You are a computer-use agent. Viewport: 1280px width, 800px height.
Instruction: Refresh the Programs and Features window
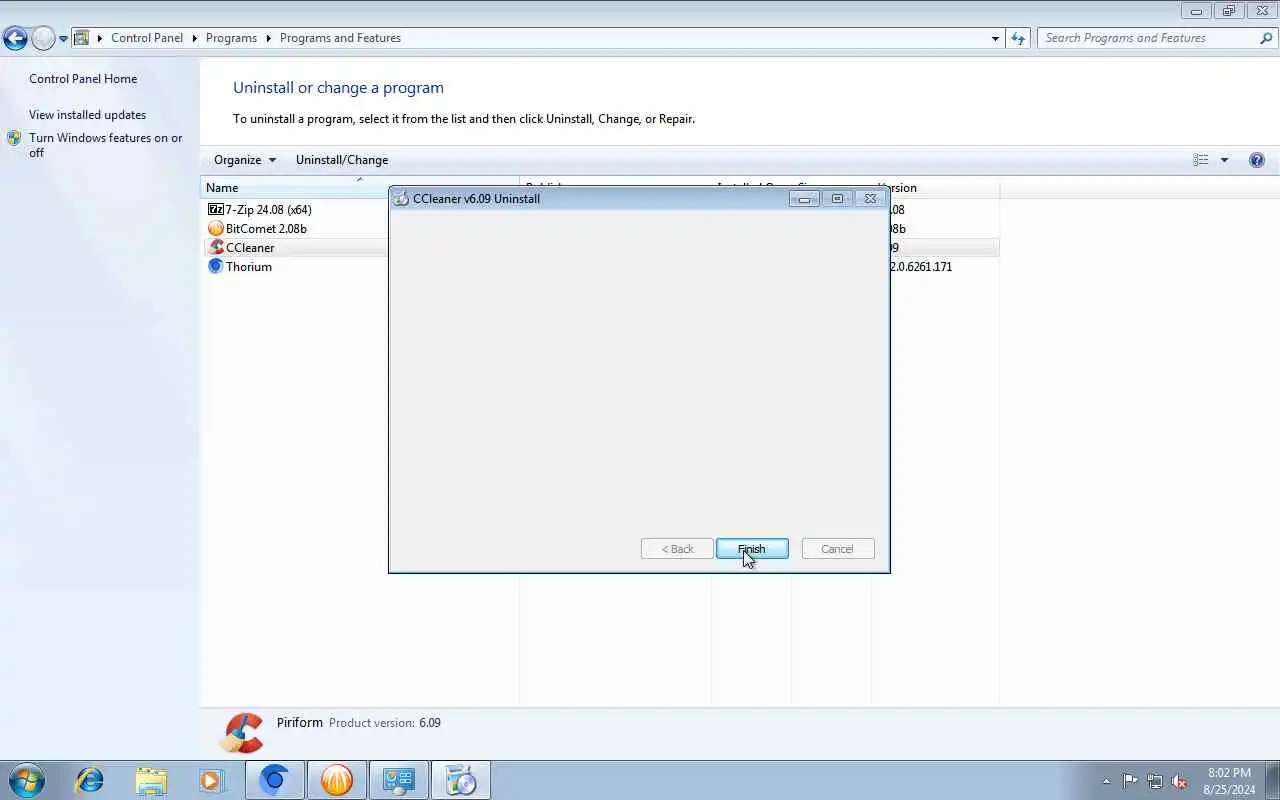(1018, 38)
